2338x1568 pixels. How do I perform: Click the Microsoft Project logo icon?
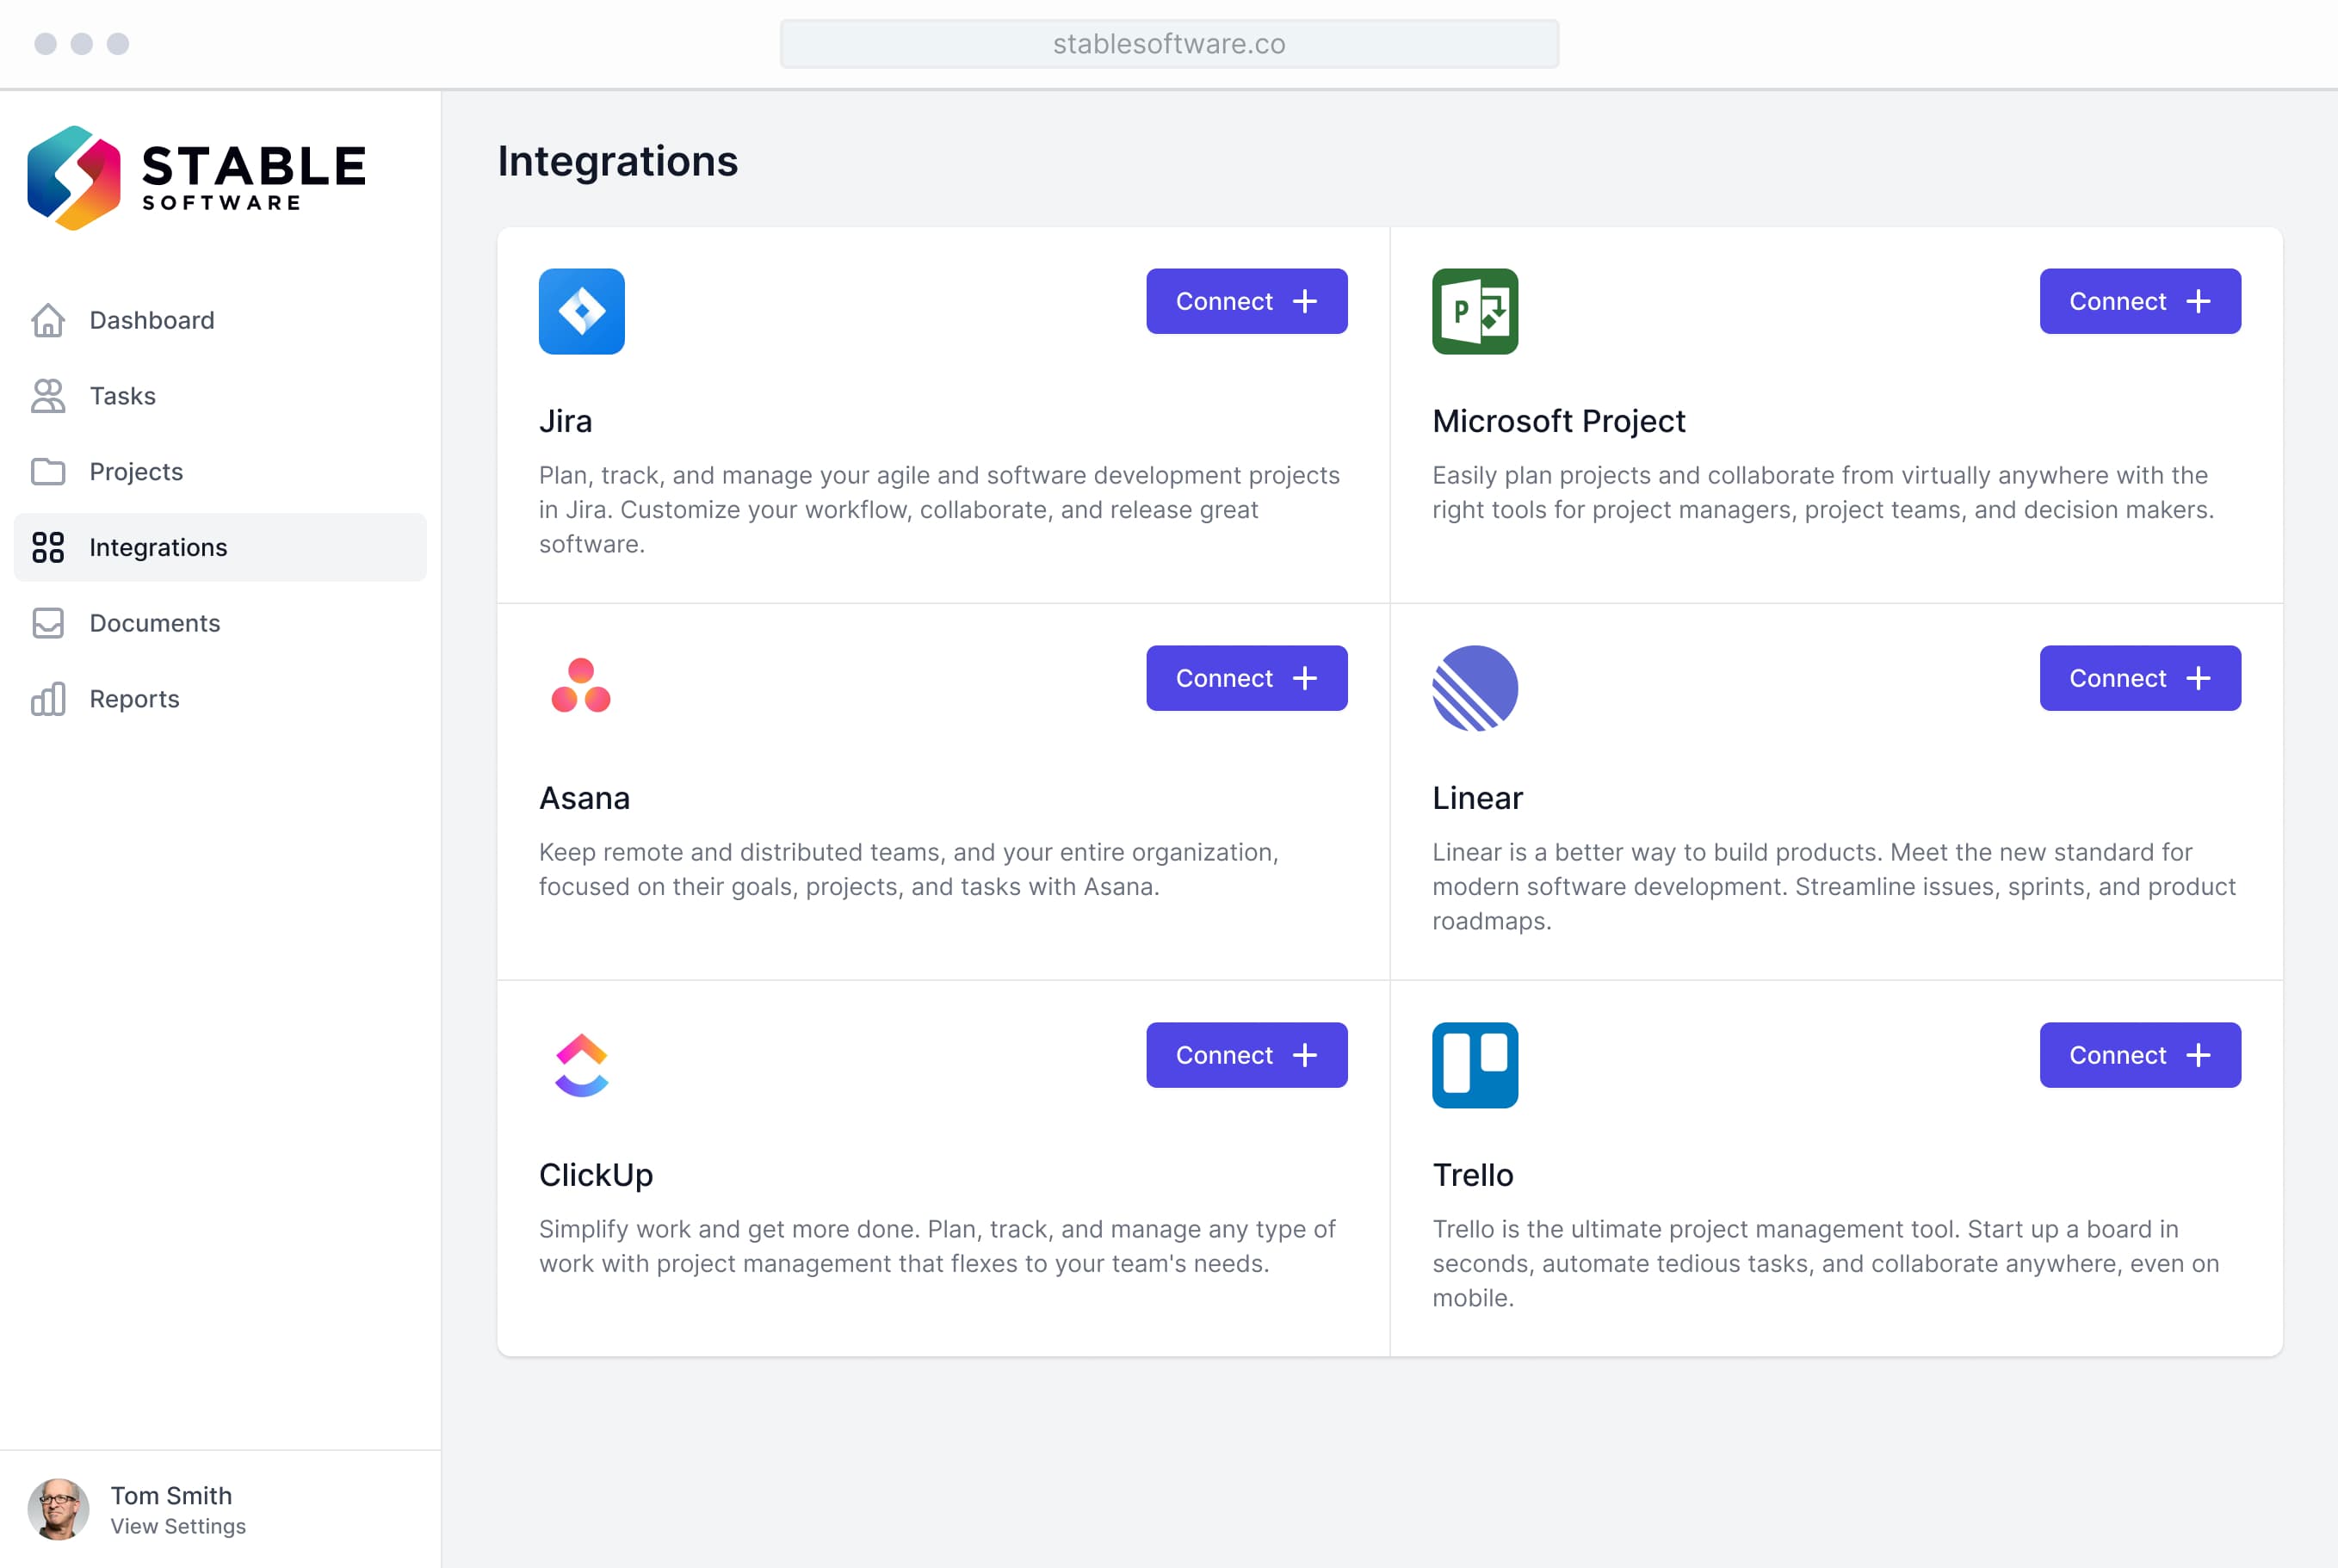click(x=1475, y=311)
